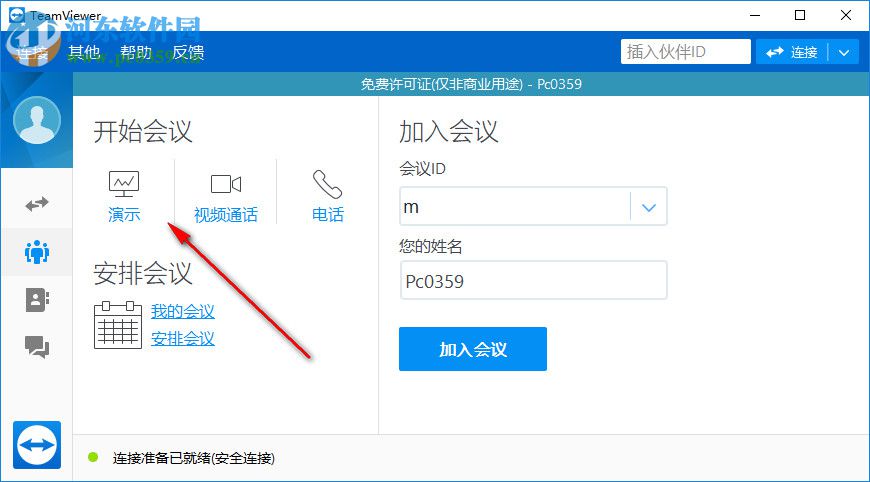Click the 连接准备已就绪 status text

tap(194, 458)
